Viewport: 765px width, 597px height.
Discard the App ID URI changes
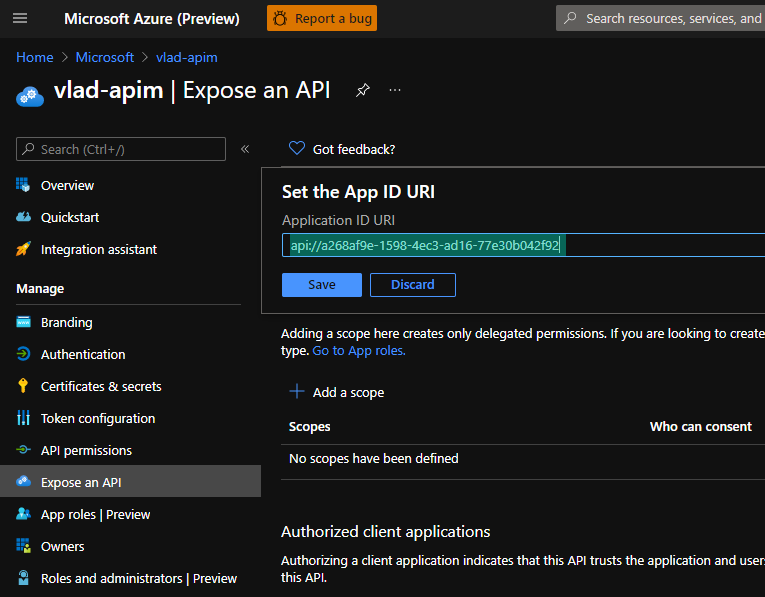[412, 285]
